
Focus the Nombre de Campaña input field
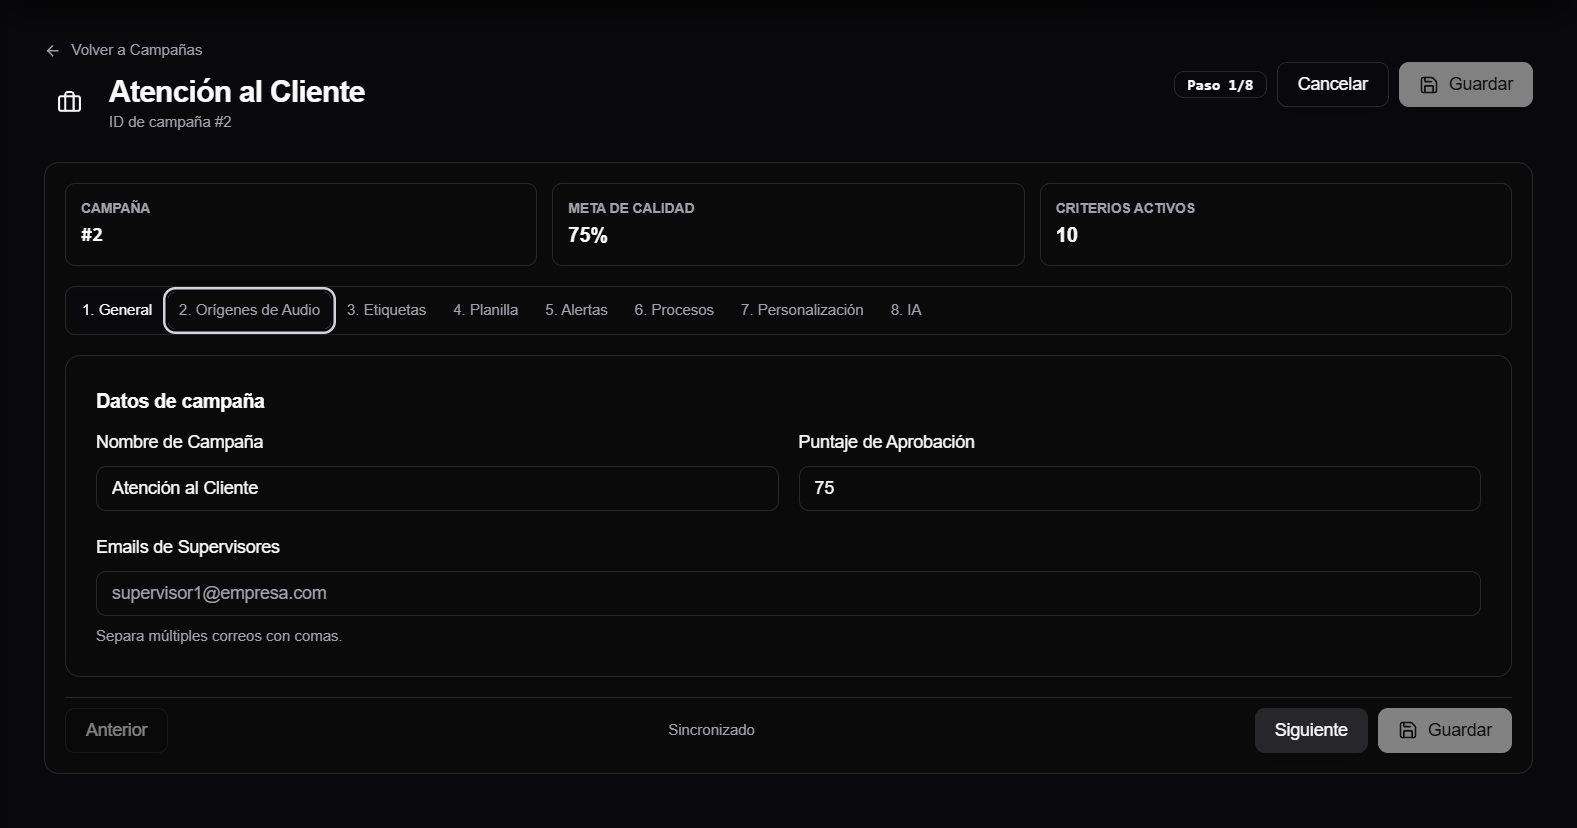click(437, 489)
